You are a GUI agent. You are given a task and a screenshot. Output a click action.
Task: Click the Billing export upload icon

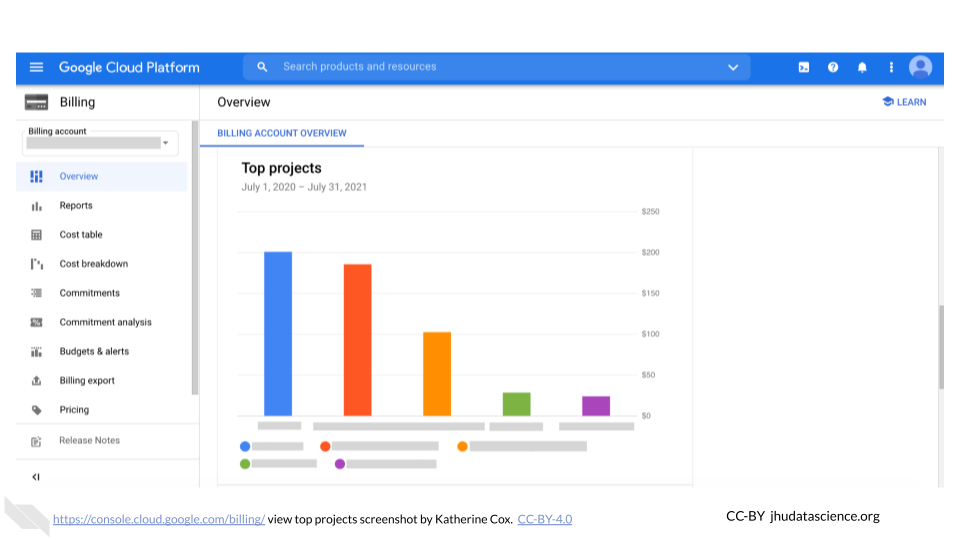[x=36, y=381]
